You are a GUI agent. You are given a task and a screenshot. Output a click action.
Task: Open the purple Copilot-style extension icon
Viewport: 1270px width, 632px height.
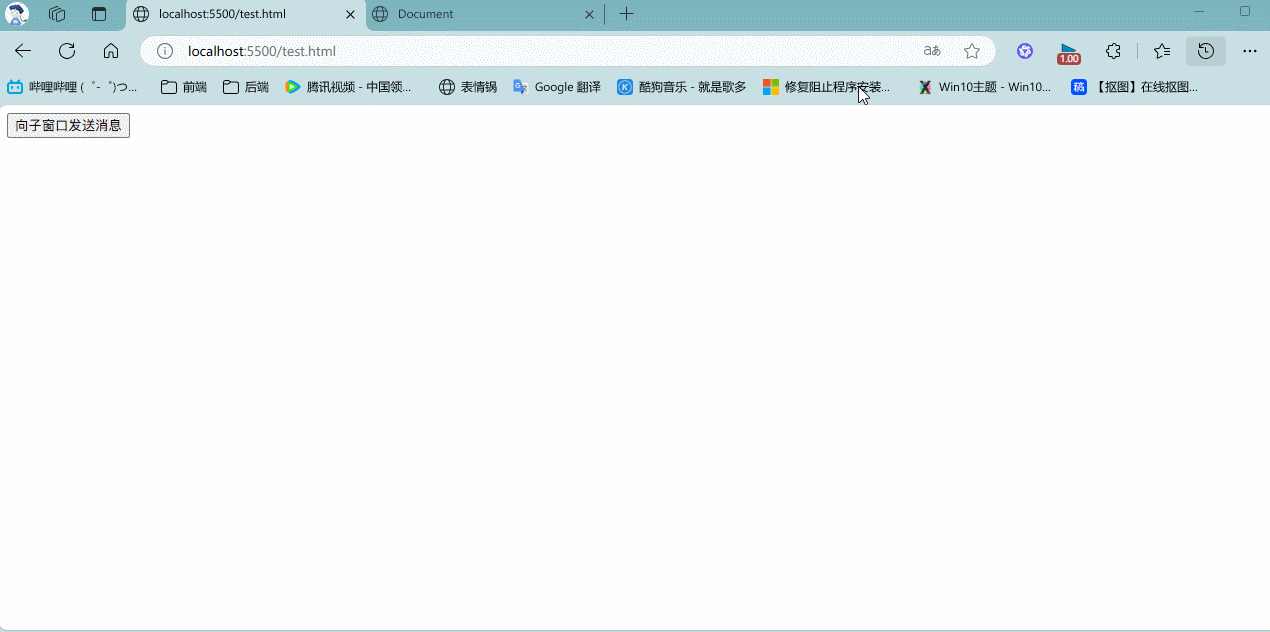[1025, 51]
